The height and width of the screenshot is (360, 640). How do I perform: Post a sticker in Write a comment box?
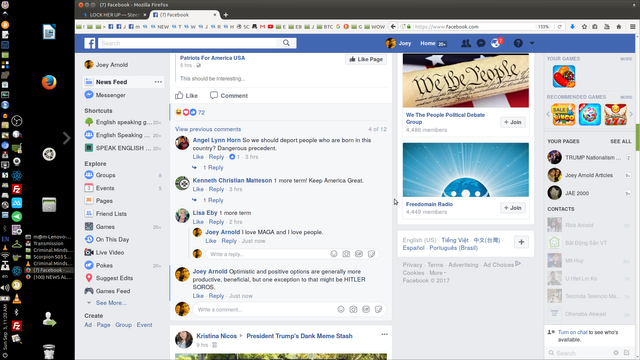(x=378, y=309)
